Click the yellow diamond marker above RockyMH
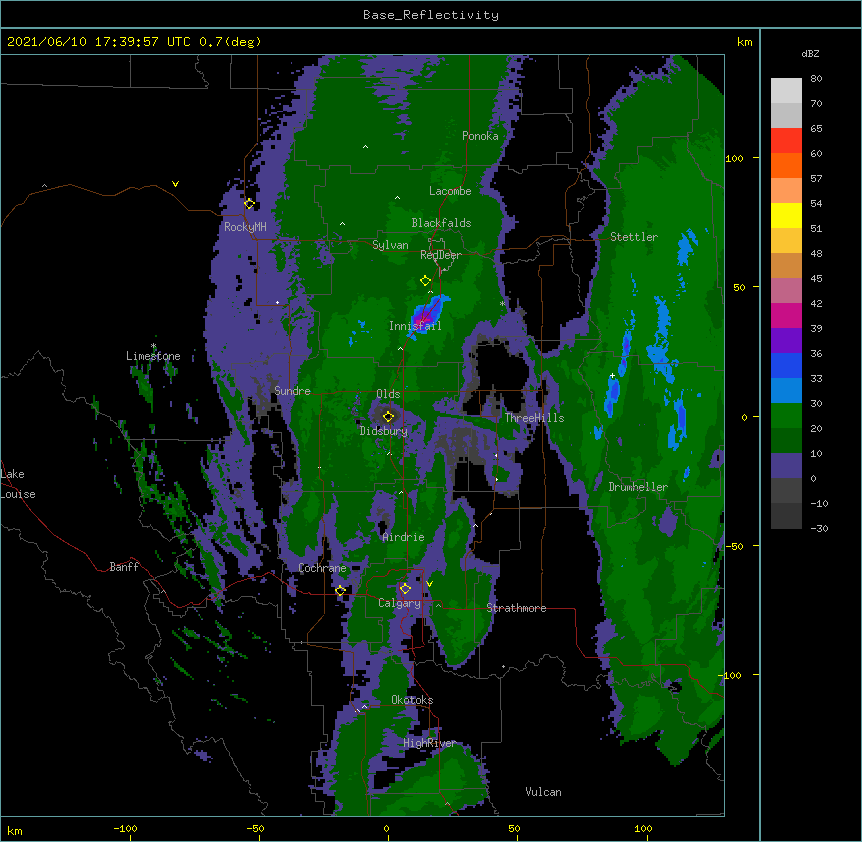 tap(250, 204)
